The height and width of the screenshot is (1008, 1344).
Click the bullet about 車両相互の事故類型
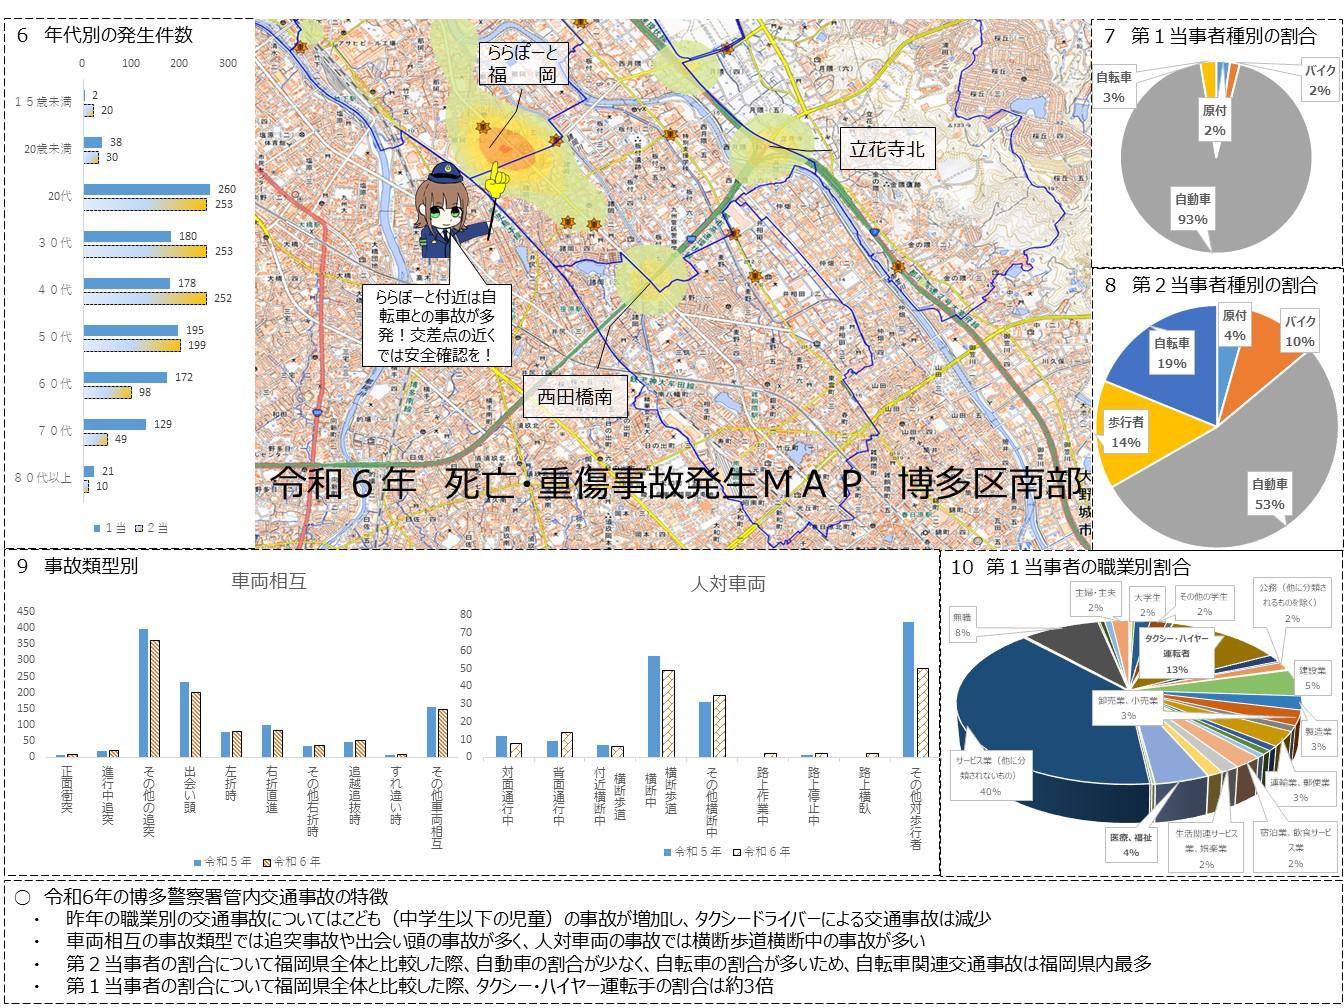coord(495,942)
